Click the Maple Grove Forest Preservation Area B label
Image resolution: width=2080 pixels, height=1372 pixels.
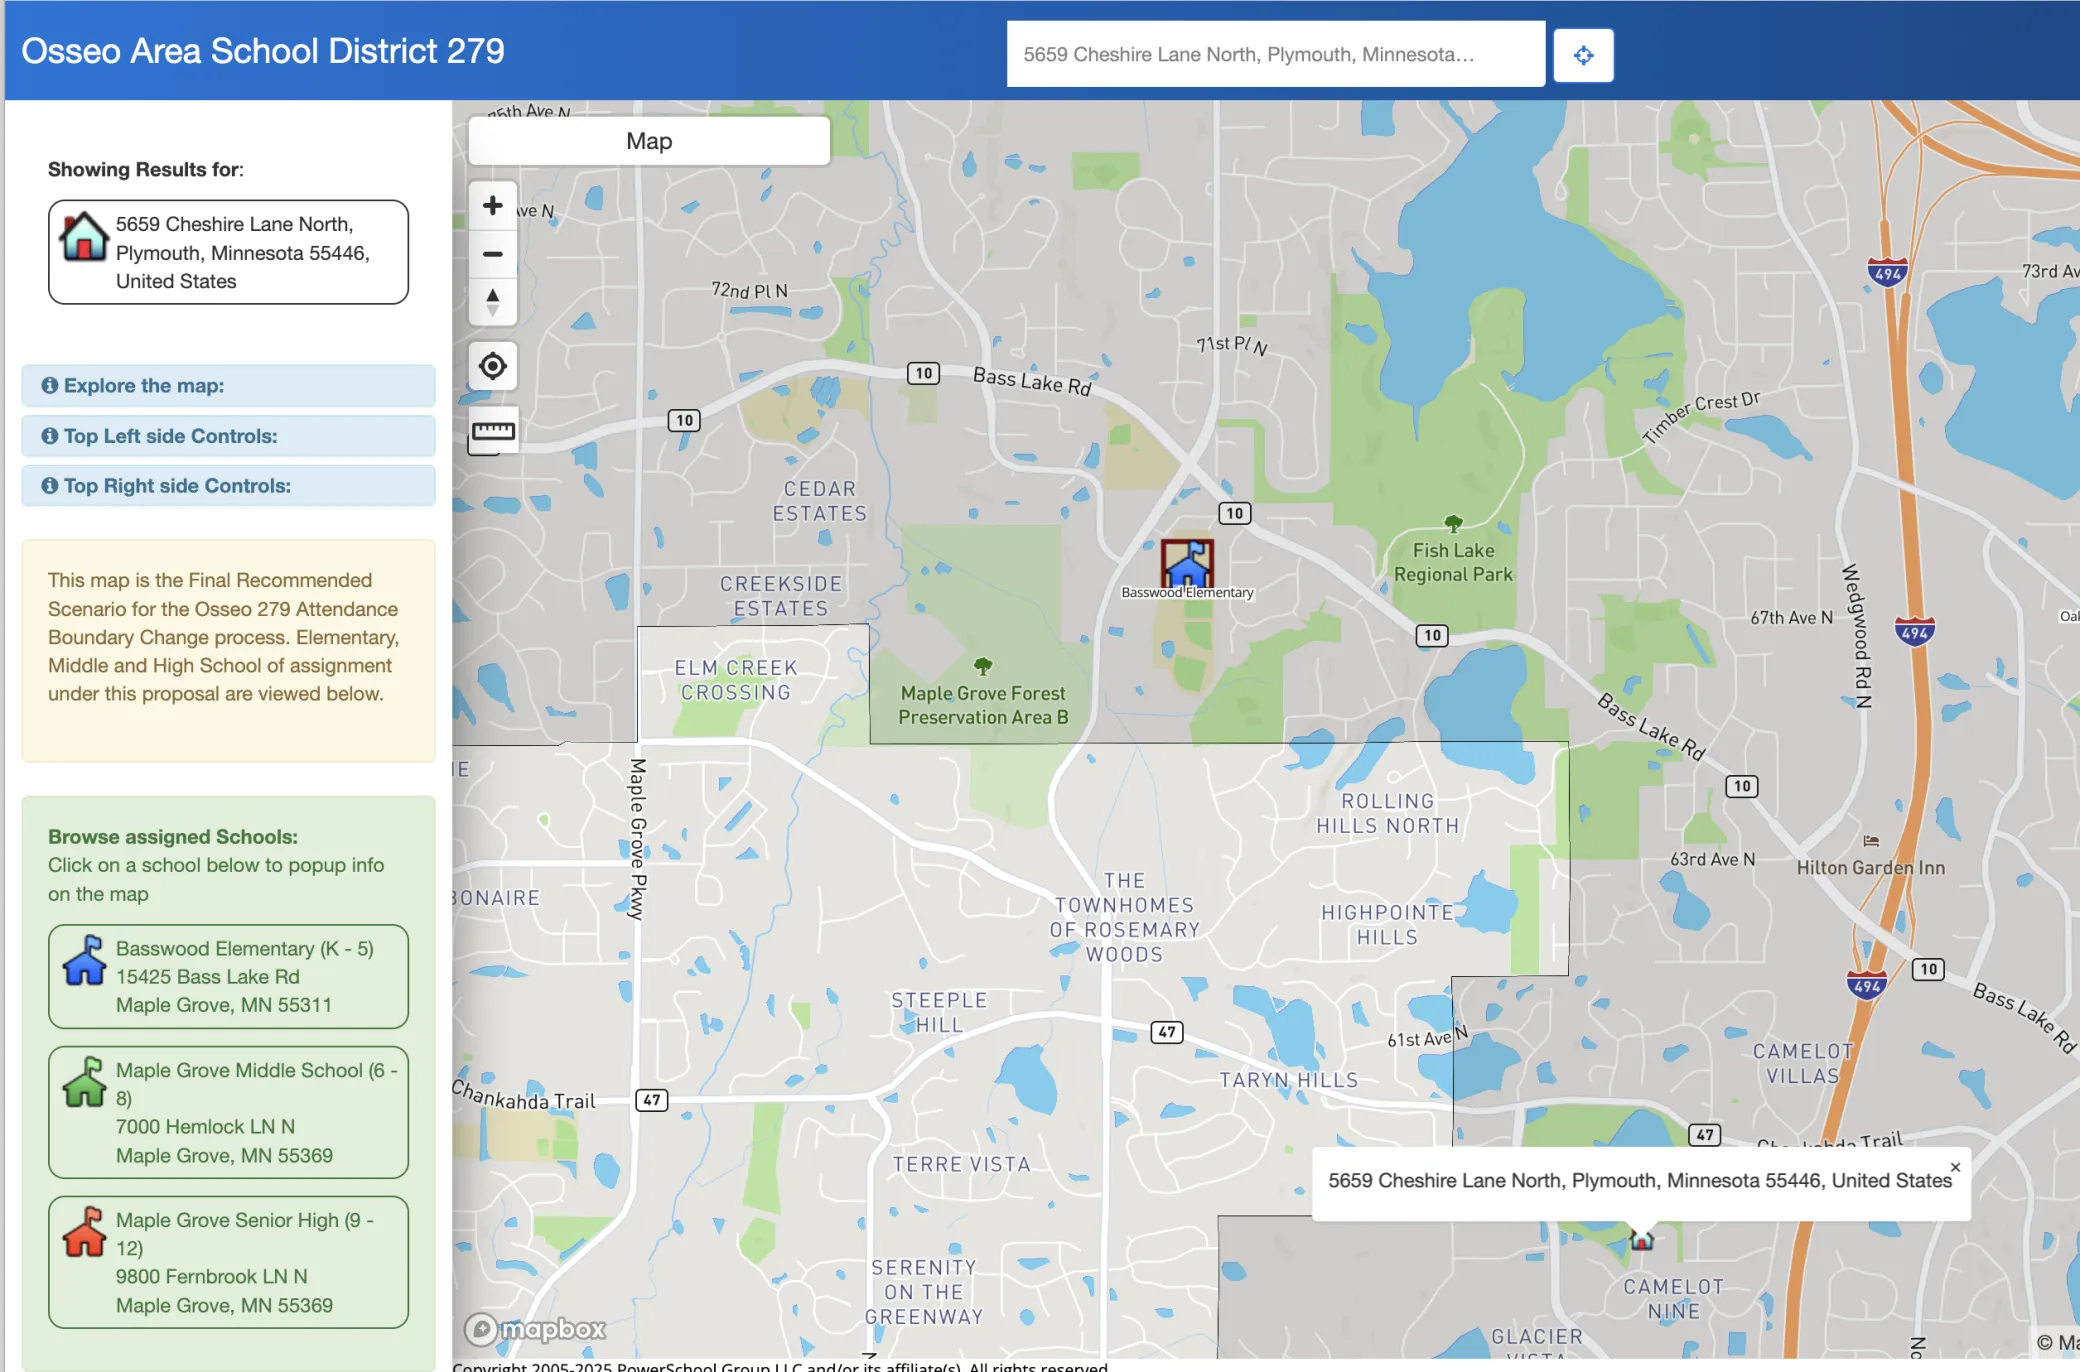[983, 705]
